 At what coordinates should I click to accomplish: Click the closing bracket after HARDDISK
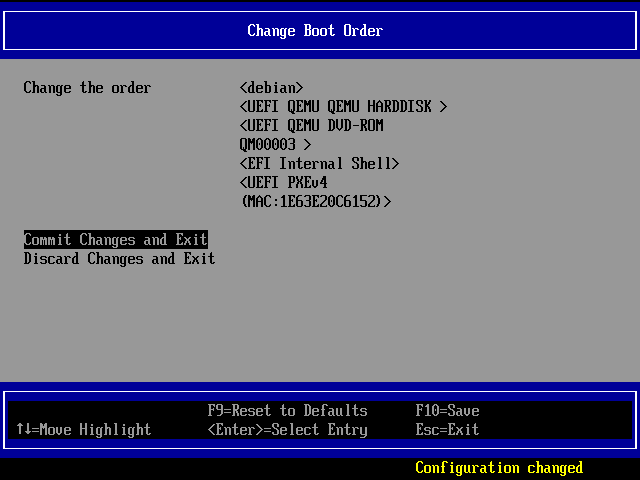[443, 107]
